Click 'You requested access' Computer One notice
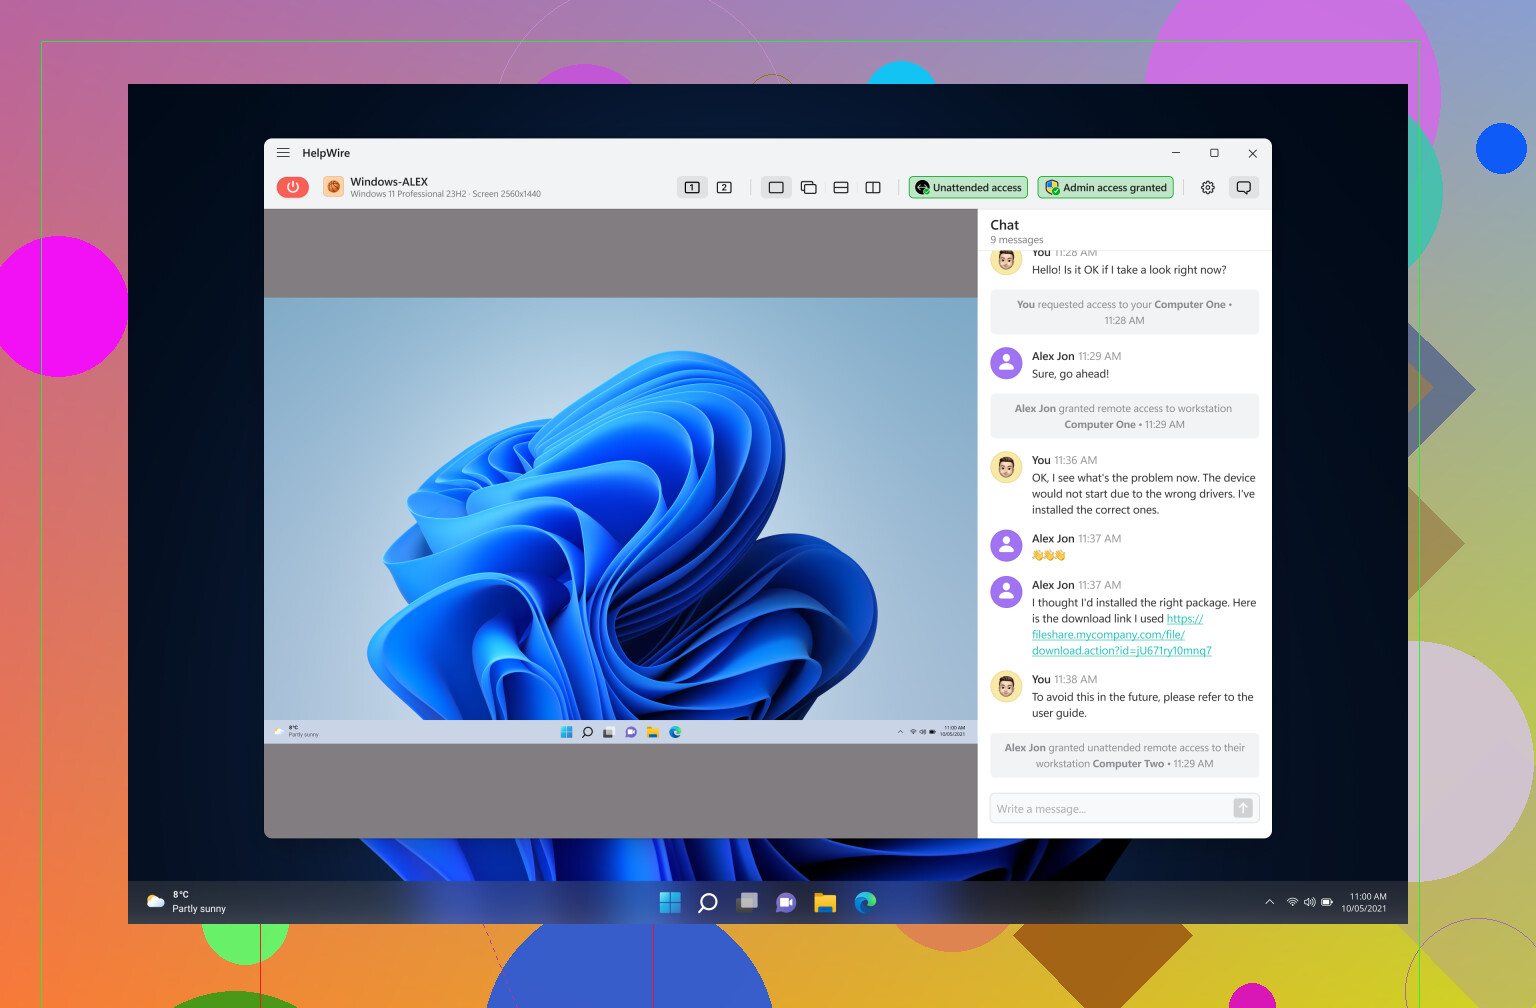 pos(1124,312)
